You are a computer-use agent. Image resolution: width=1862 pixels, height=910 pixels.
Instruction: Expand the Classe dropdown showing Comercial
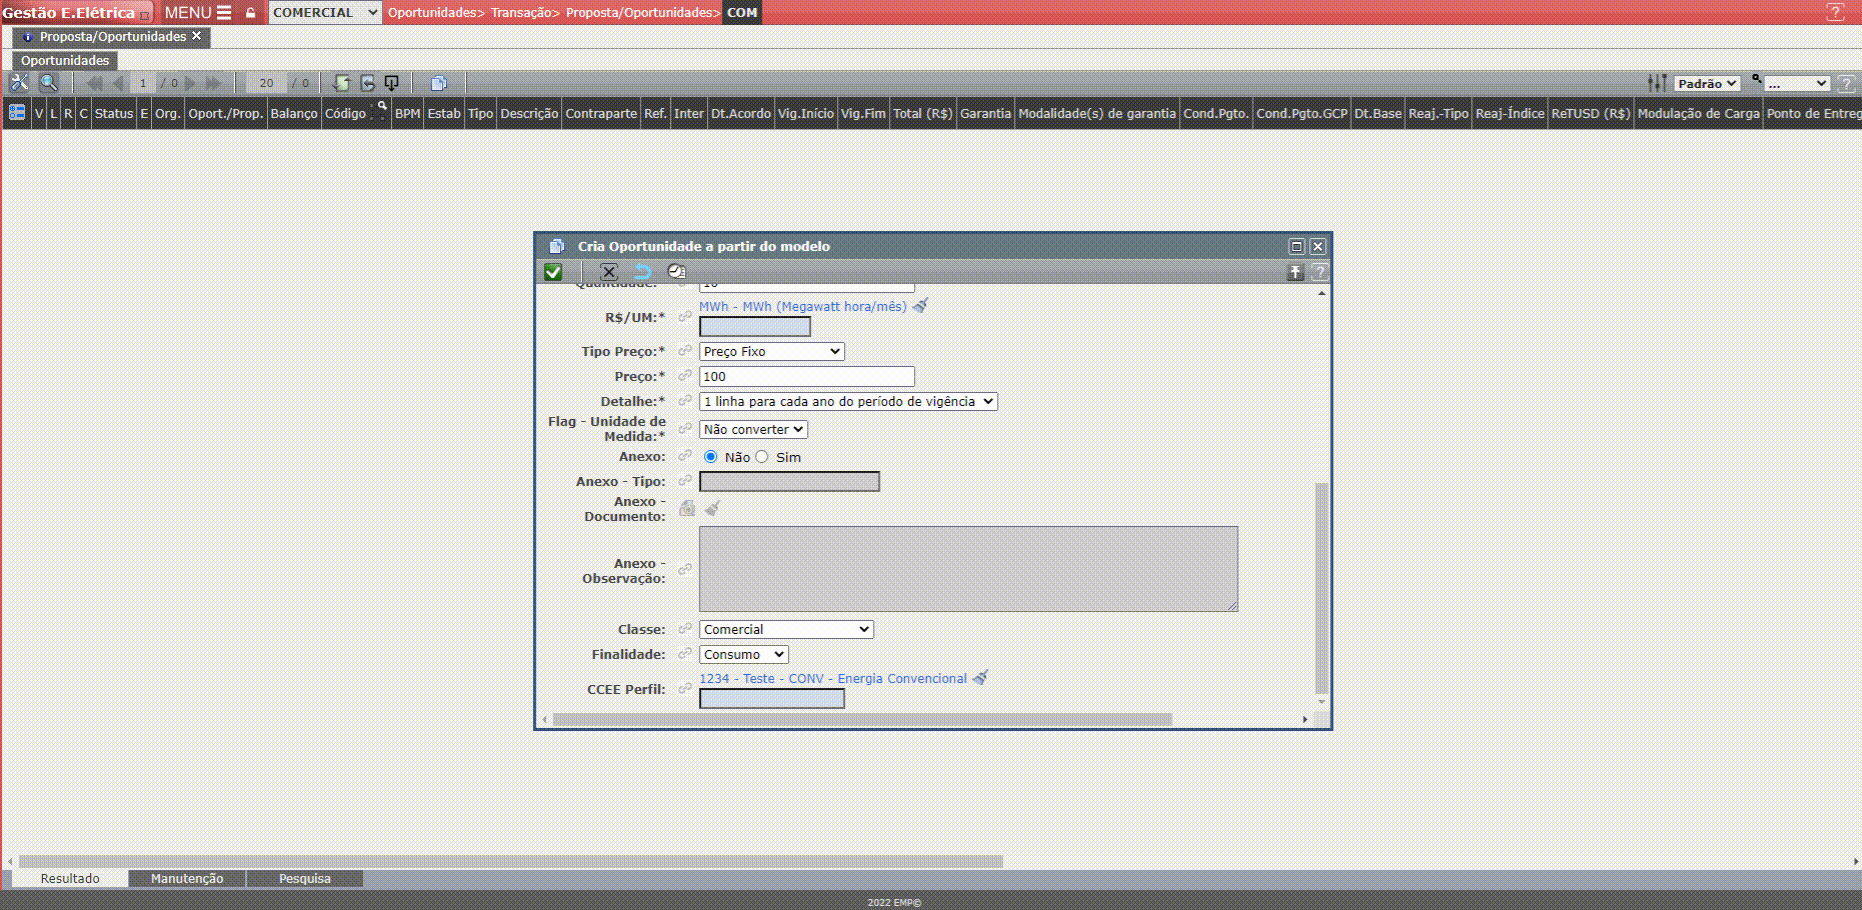(x=786, y=629)
